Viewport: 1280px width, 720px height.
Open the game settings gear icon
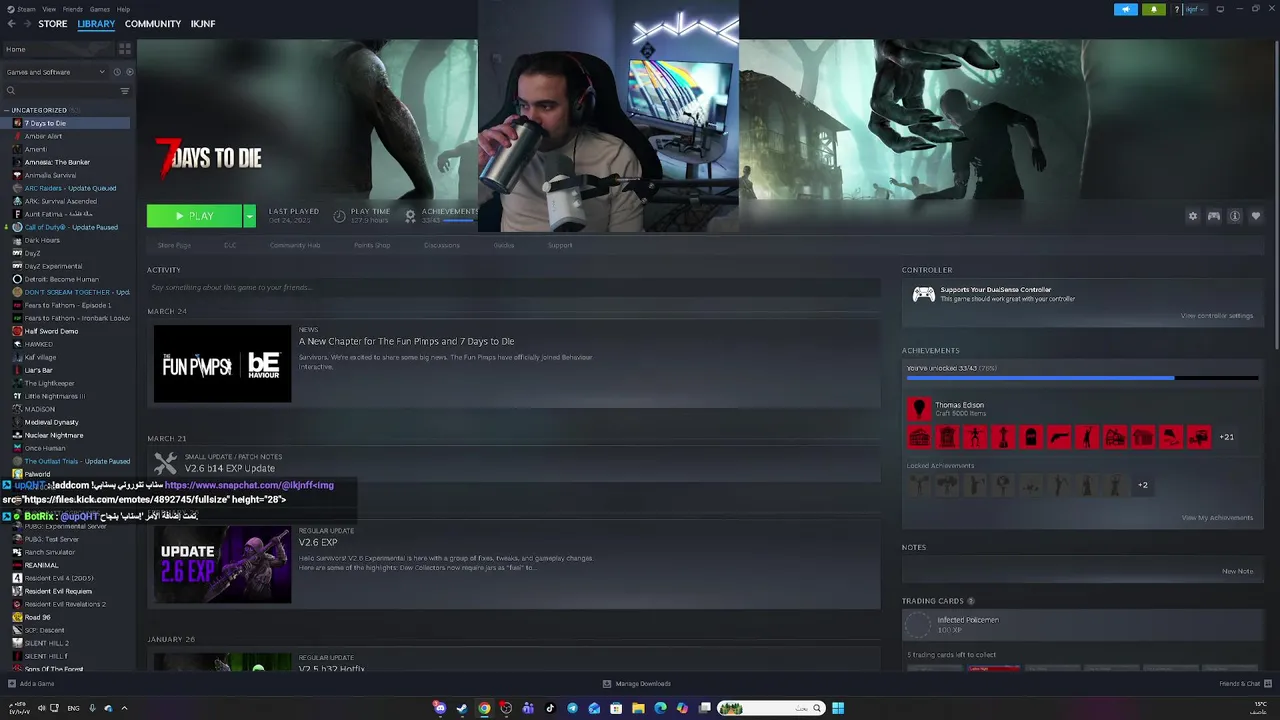click(1192, 216)
